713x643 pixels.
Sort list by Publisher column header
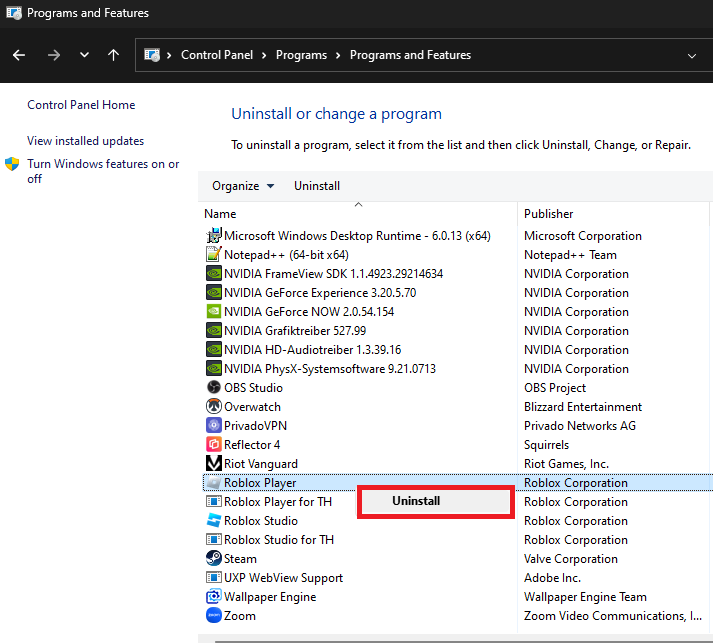point(549,213)
